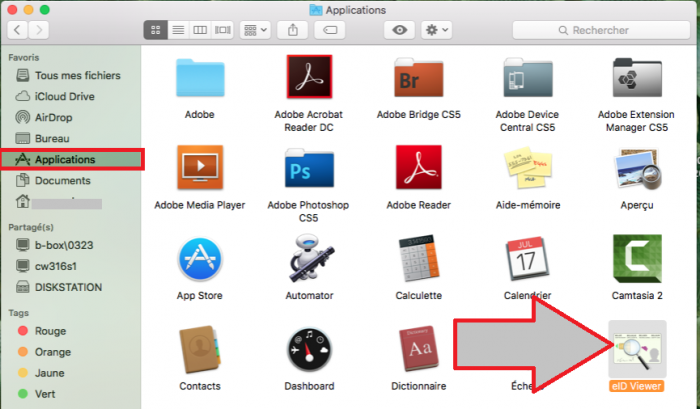Viewport: 700px width, 409px height.
Task: Select the App Store icon
Action: [x=200, y=259]
